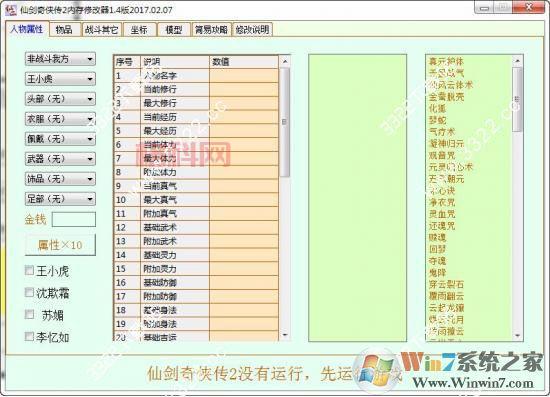This screenshot has height=397, width=550.
Task: Click value cell for row 14 基础灵力
Action: click(x=244, y=255)
